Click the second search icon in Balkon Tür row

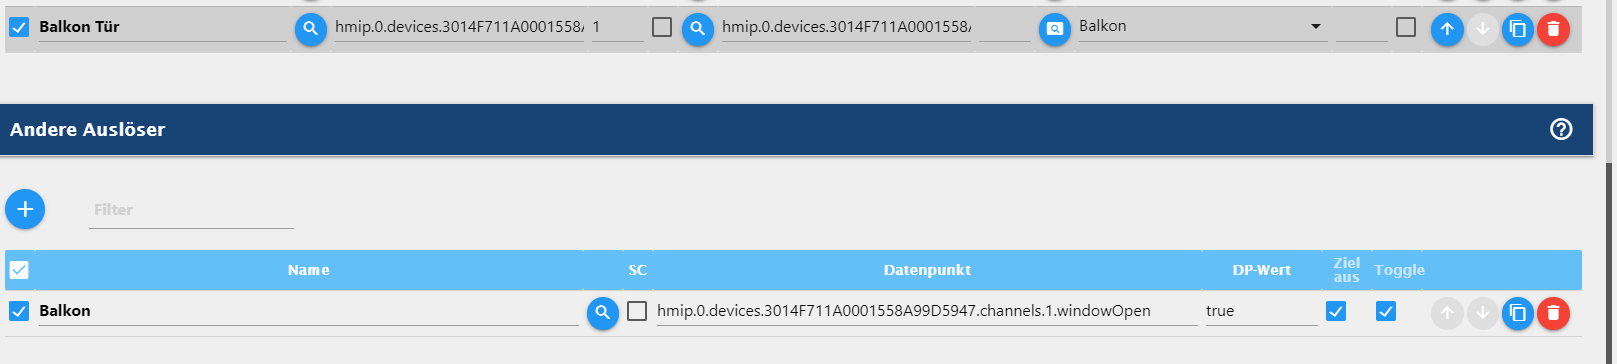coord(698,29)
